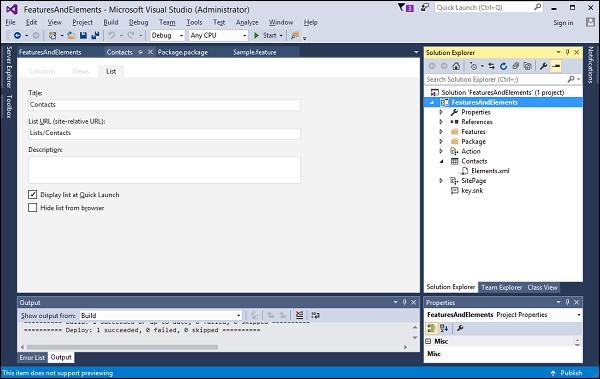
Task: Click the Clear All icon in Output toolbar
Action: pyautogui.click(x=299, y=315)
